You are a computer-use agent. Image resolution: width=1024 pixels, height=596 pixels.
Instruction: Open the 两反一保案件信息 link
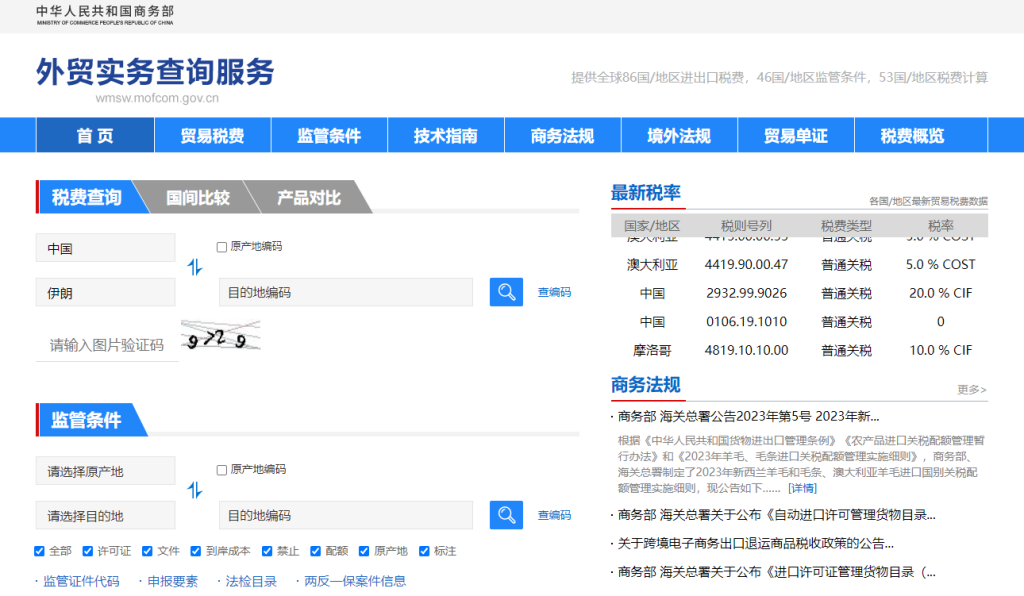click(x=355, y=581)
